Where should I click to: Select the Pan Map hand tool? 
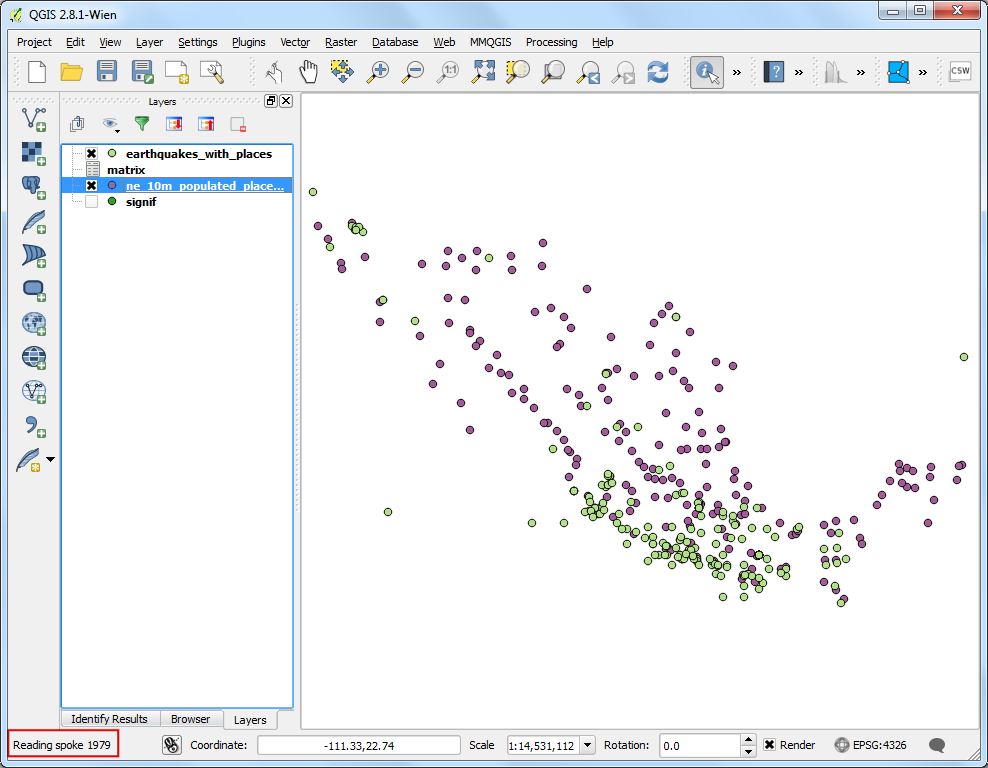(308, 72)
